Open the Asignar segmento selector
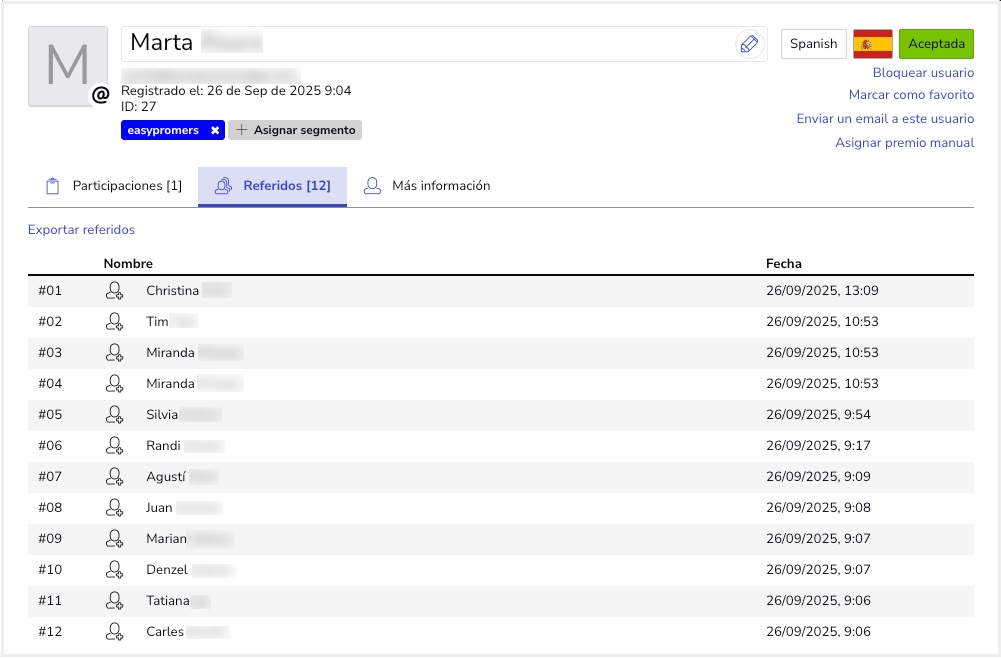This screenshot has width=1001, height=658. (x=295, y=130)
